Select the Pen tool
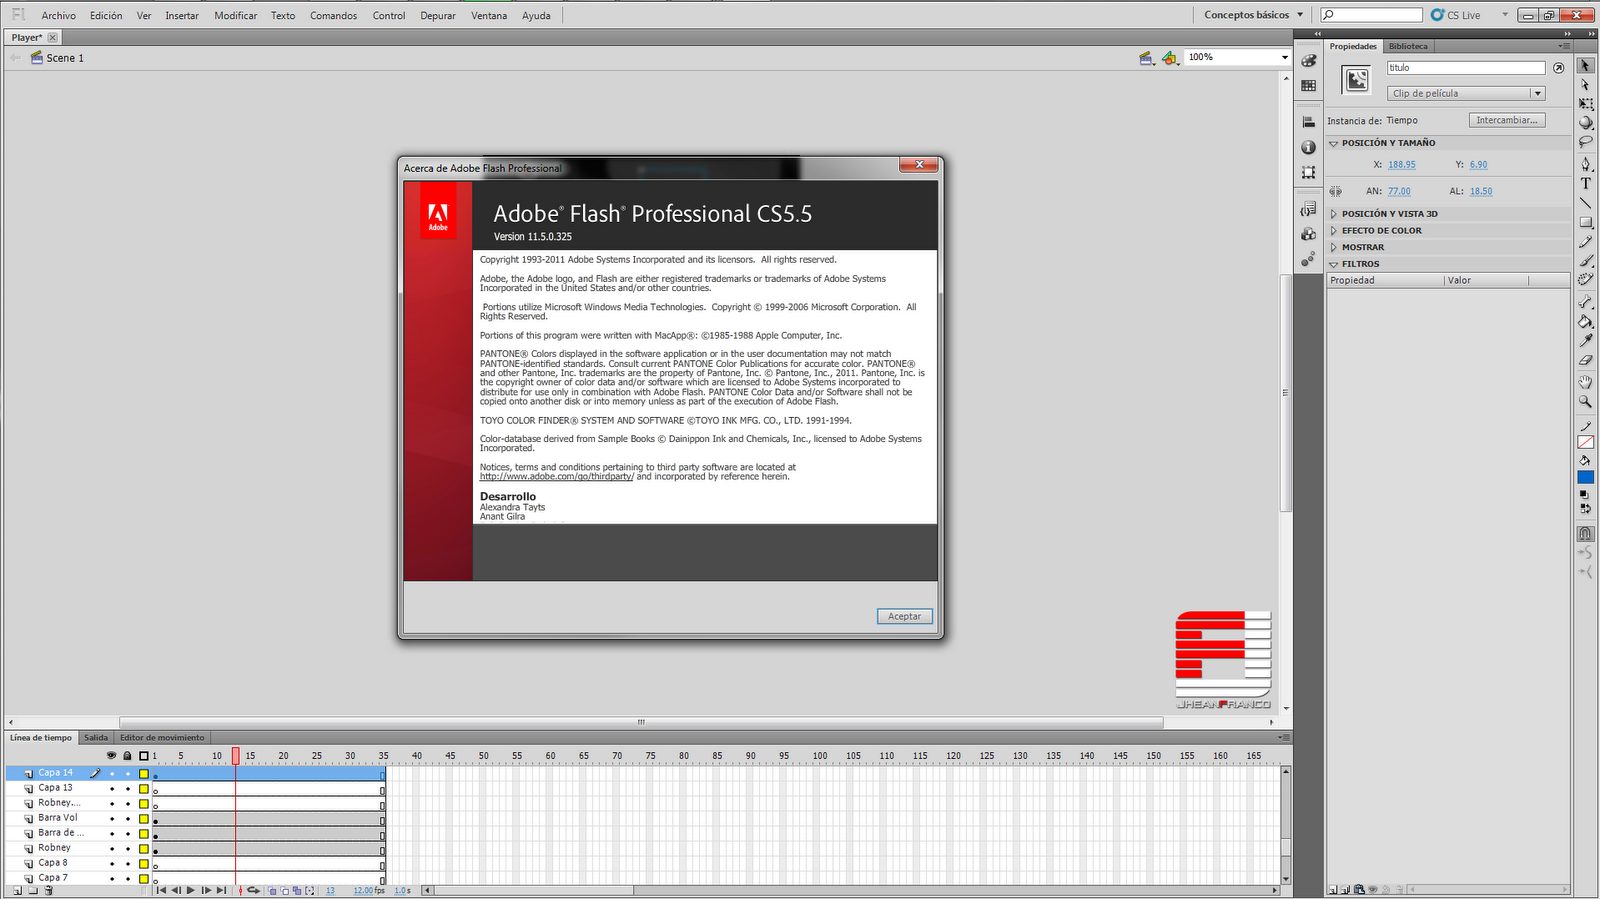 point(1585,164)
